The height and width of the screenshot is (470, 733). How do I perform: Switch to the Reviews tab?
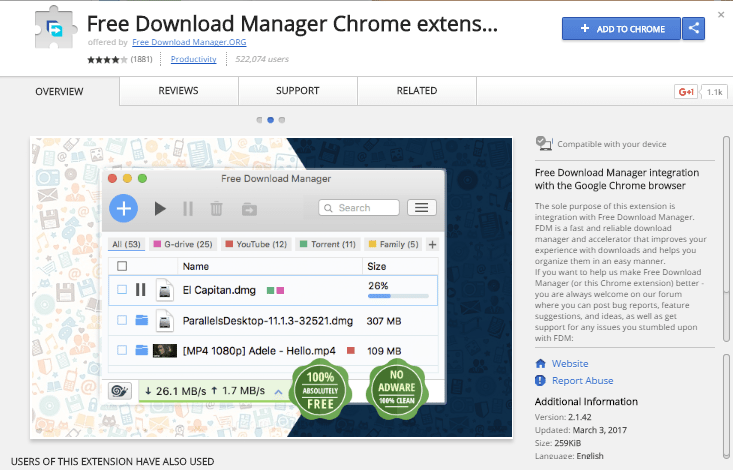179,91
